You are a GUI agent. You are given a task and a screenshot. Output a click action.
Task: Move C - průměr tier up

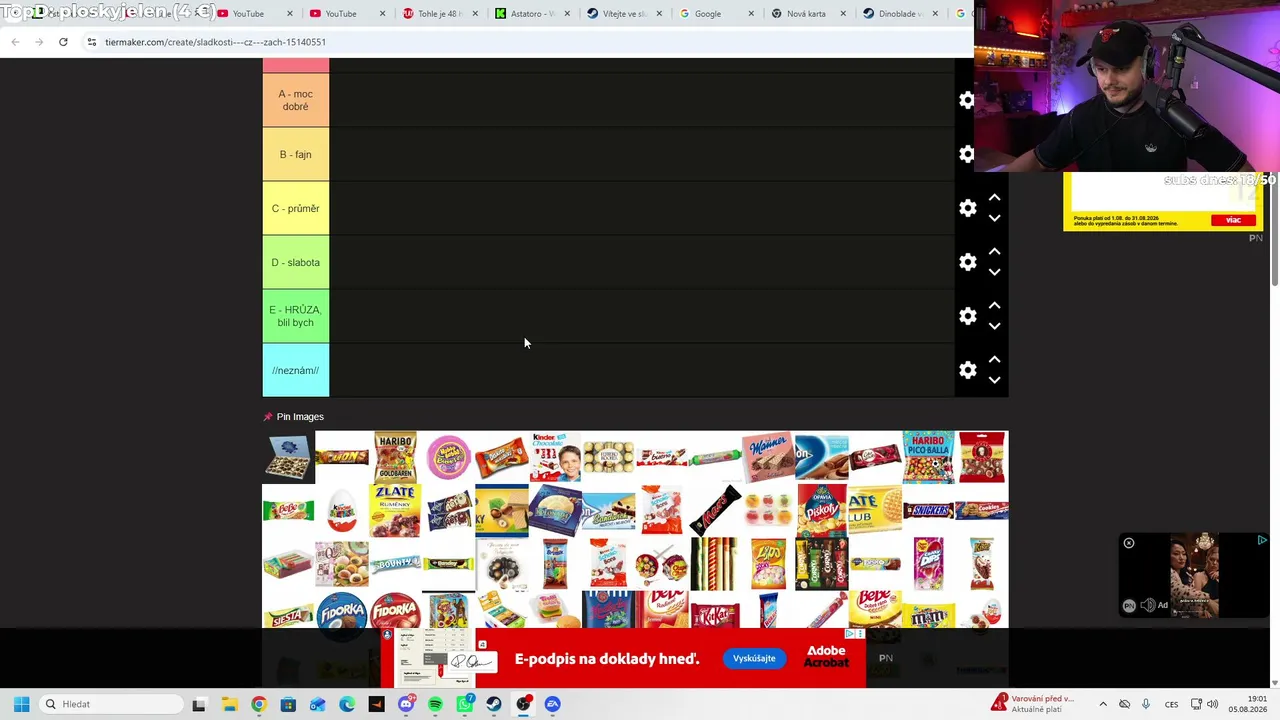tap(994, 198)
